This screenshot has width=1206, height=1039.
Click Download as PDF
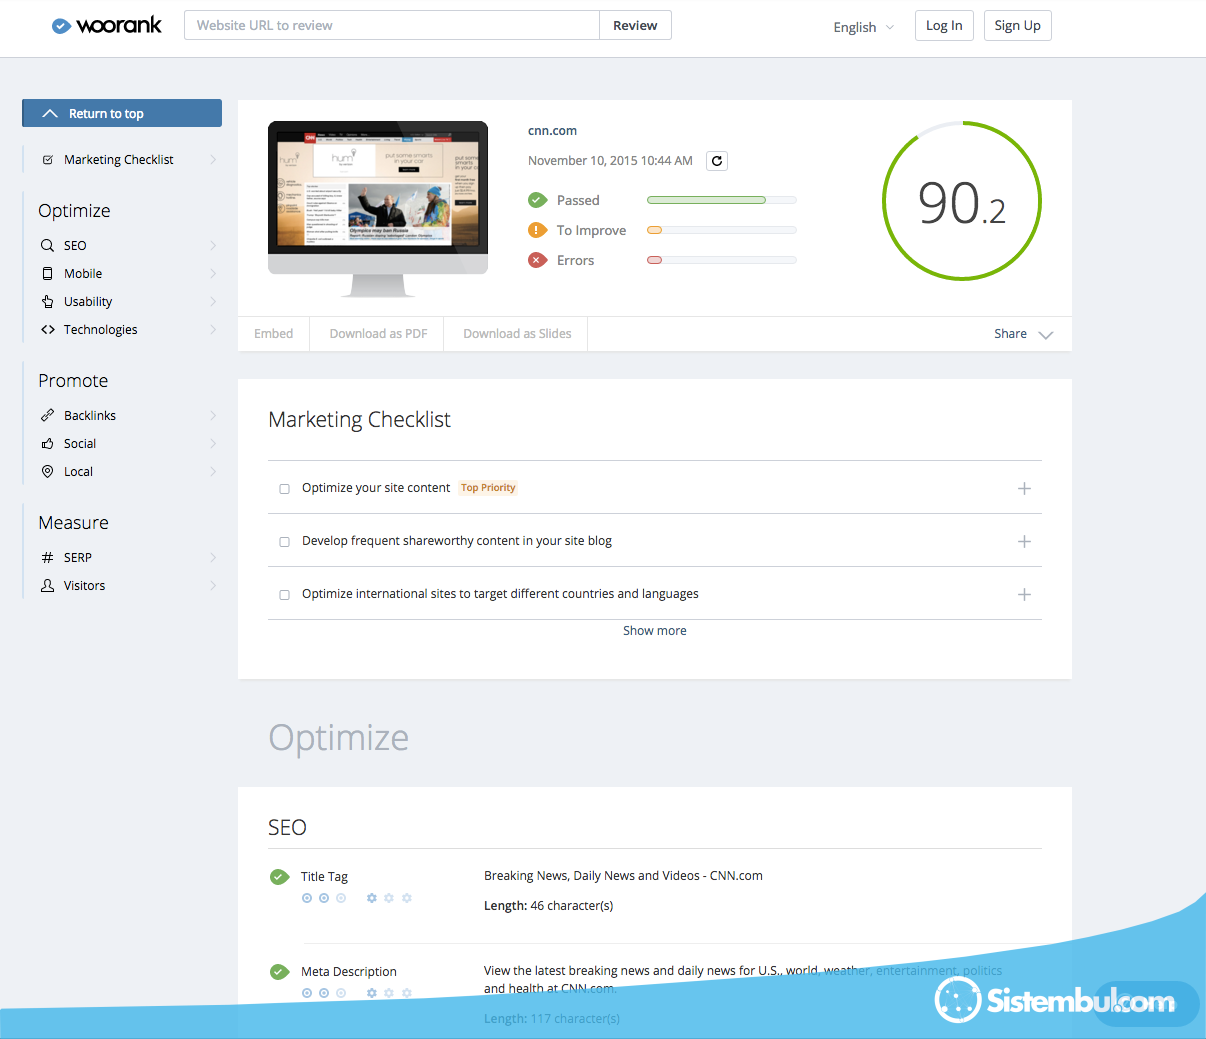pyautogui.click(x=378, y=334)
